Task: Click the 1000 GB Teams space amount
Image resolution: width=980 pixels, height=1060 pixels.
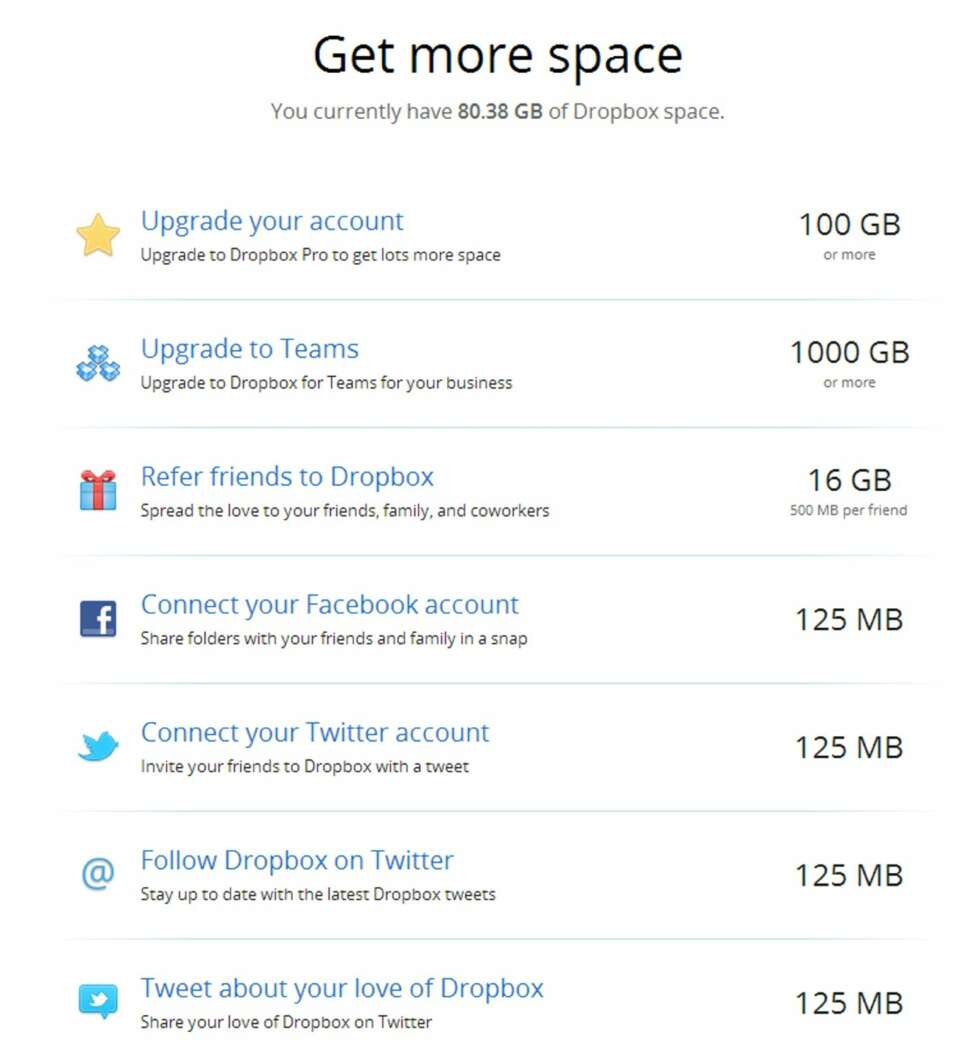Action: click(x=850, y=353)
